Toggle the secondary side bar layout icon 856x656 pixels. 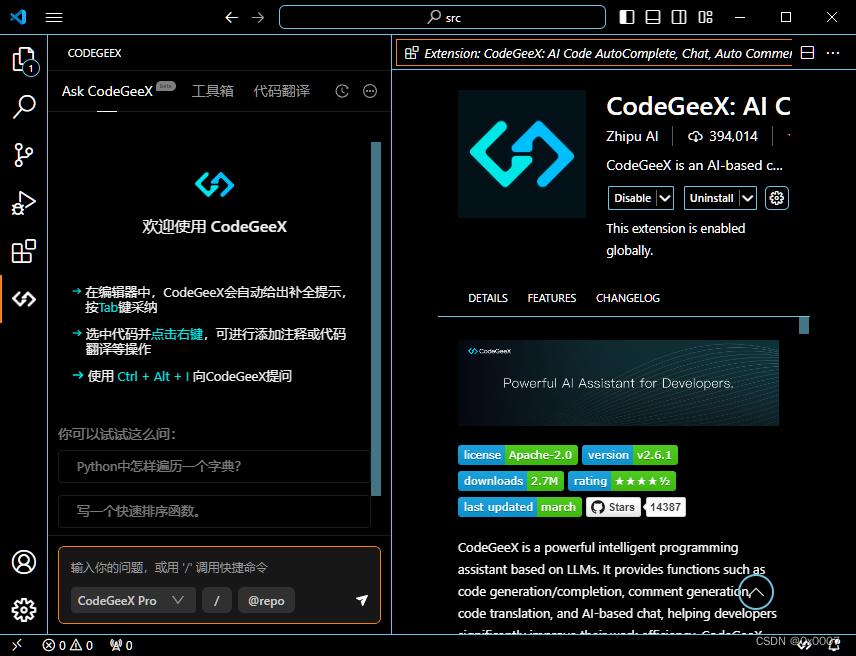(679, 17)
